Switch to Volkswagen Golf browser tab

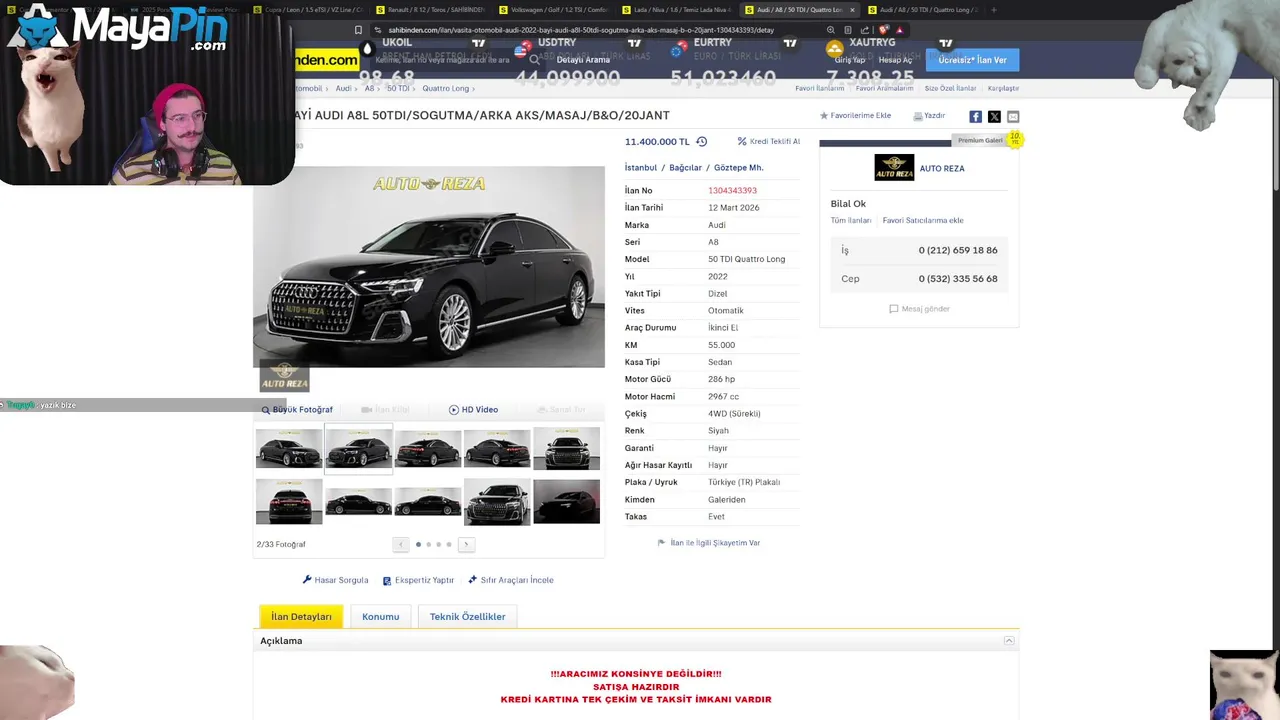[x=553, y=9]
